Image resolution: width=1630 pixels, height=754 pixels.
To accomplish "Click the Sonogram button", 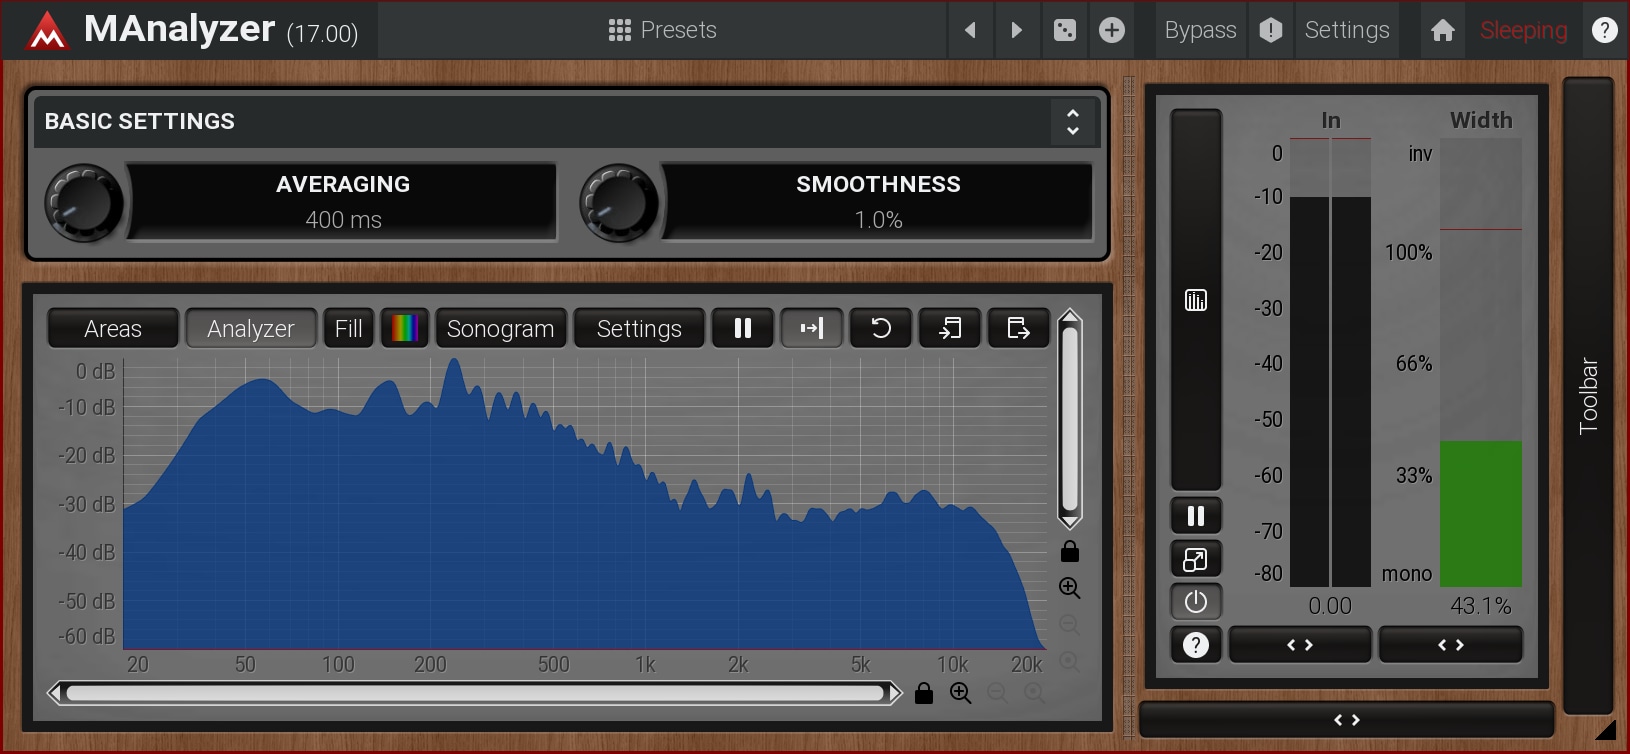I will pos(500,328).
